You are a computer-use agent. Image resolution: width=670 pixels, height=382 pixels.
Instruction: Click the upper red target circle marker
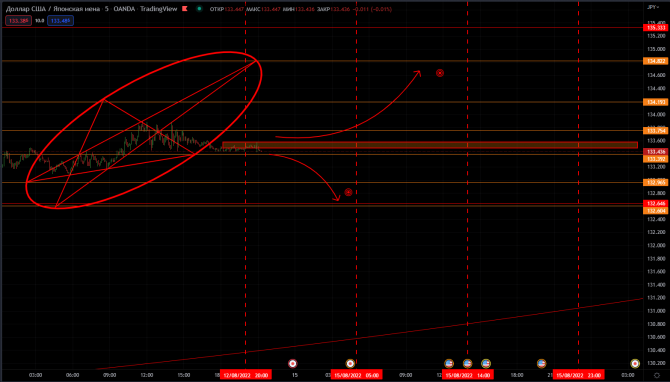tap(440, 73)
